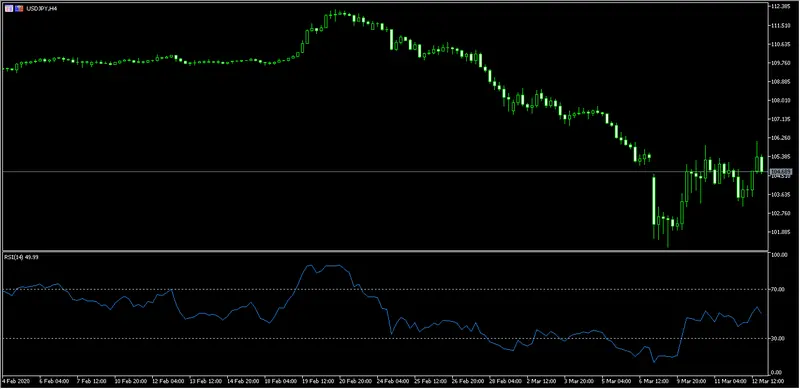Click the one-click trading icon beside USDJPY
Viewport: 800px width, 389px height.
(x=9, y=9)
